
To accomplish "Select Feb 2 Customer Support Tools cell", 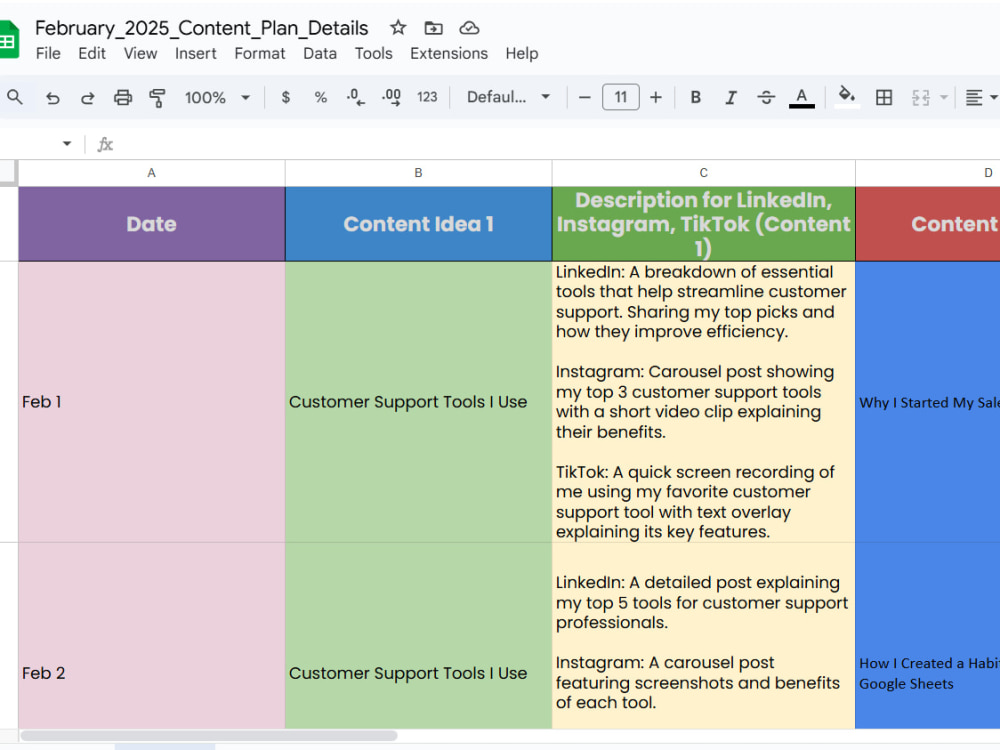I will tap(418, 636).
